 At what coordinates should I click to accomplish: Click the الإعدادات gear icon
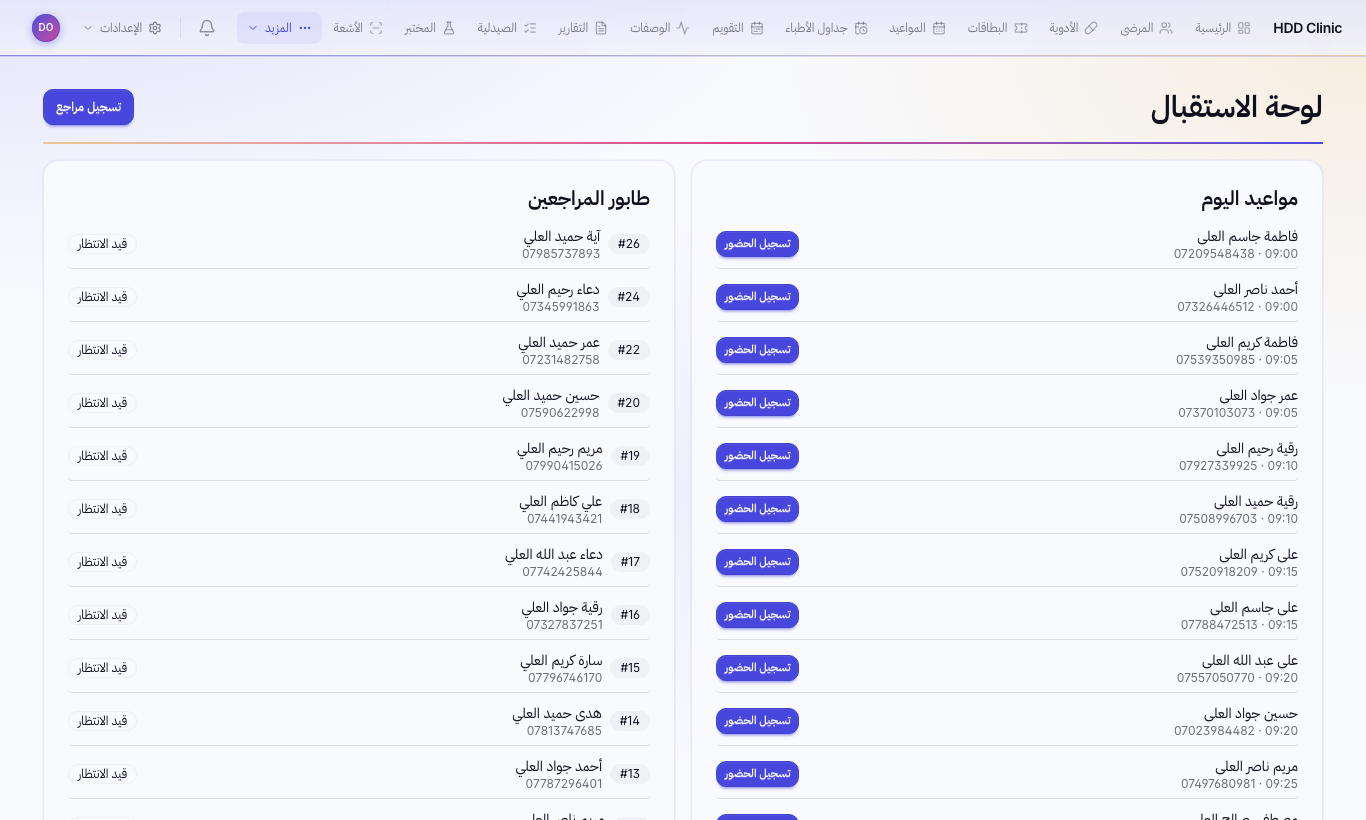click(155, 28)
